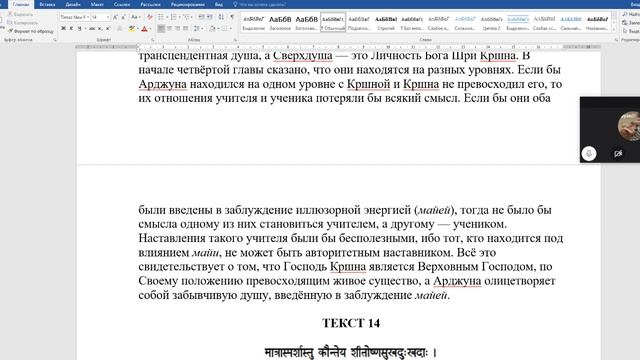
Task: Apply bulleted list icon
Action: point(162,17)
